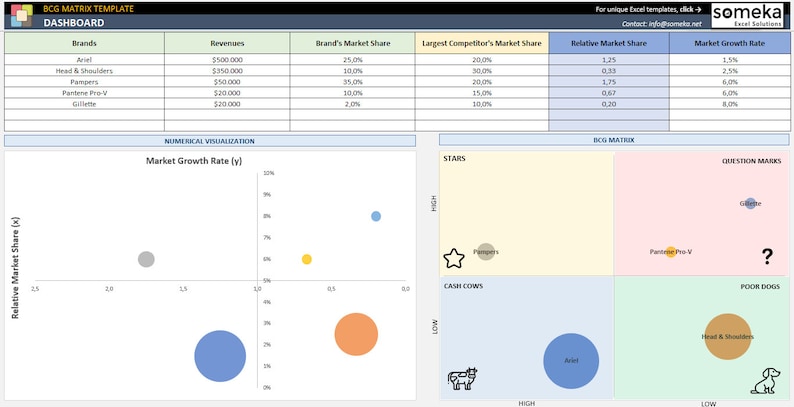Click the STARS quadrant label
The height and width of the screenshot is (407, 794).
[454, 158]
